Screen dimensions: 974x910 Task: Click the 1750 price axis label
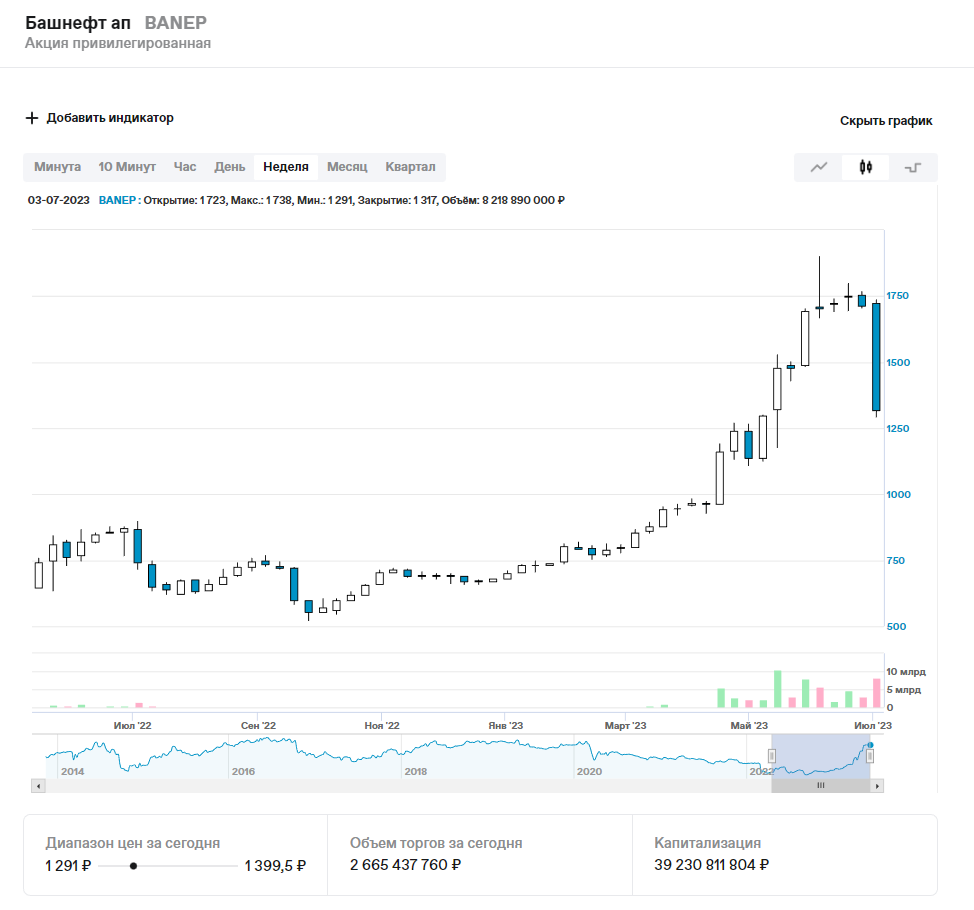898,296
